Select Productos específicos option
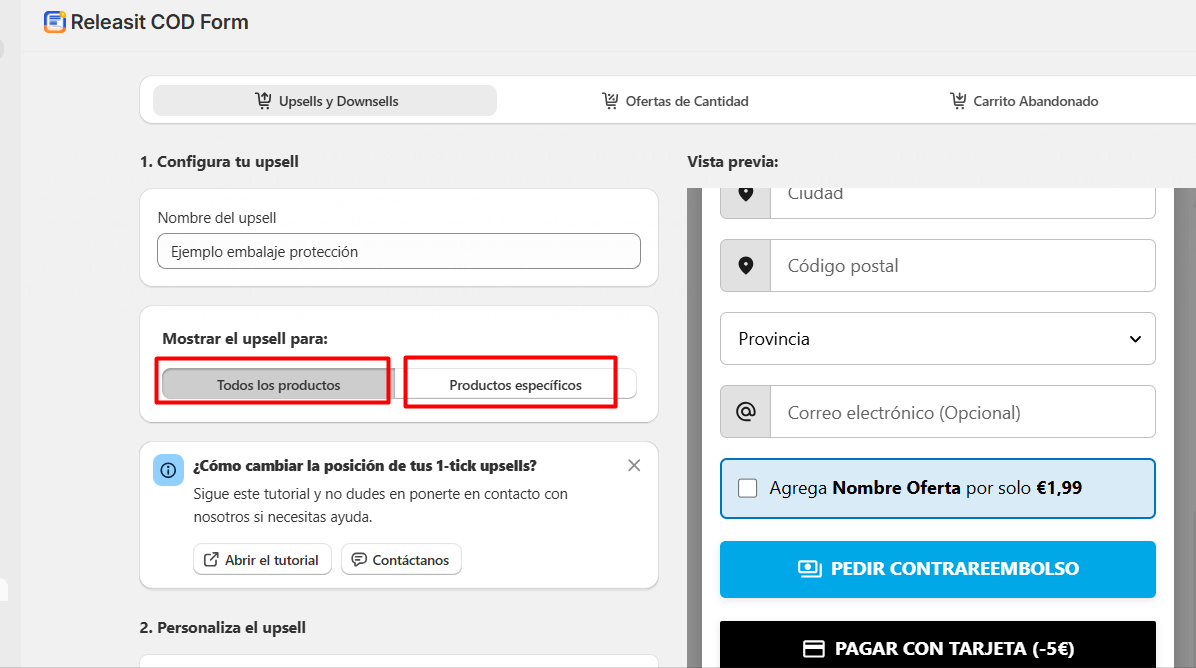Viewport: 1196px width, 668px height. 515,385
